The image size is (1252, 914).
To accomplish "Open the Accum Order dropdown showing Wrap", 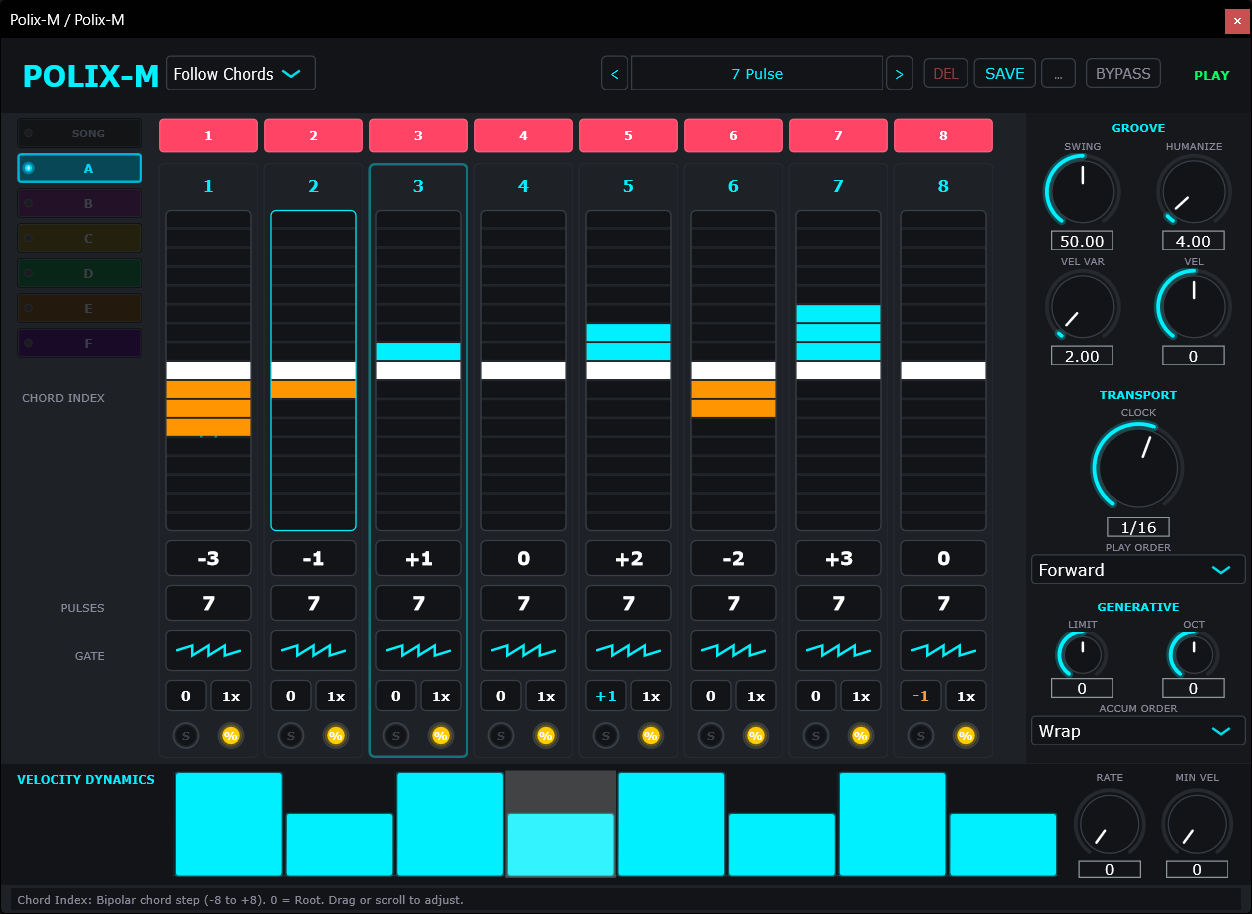I will coord(1138,730).
